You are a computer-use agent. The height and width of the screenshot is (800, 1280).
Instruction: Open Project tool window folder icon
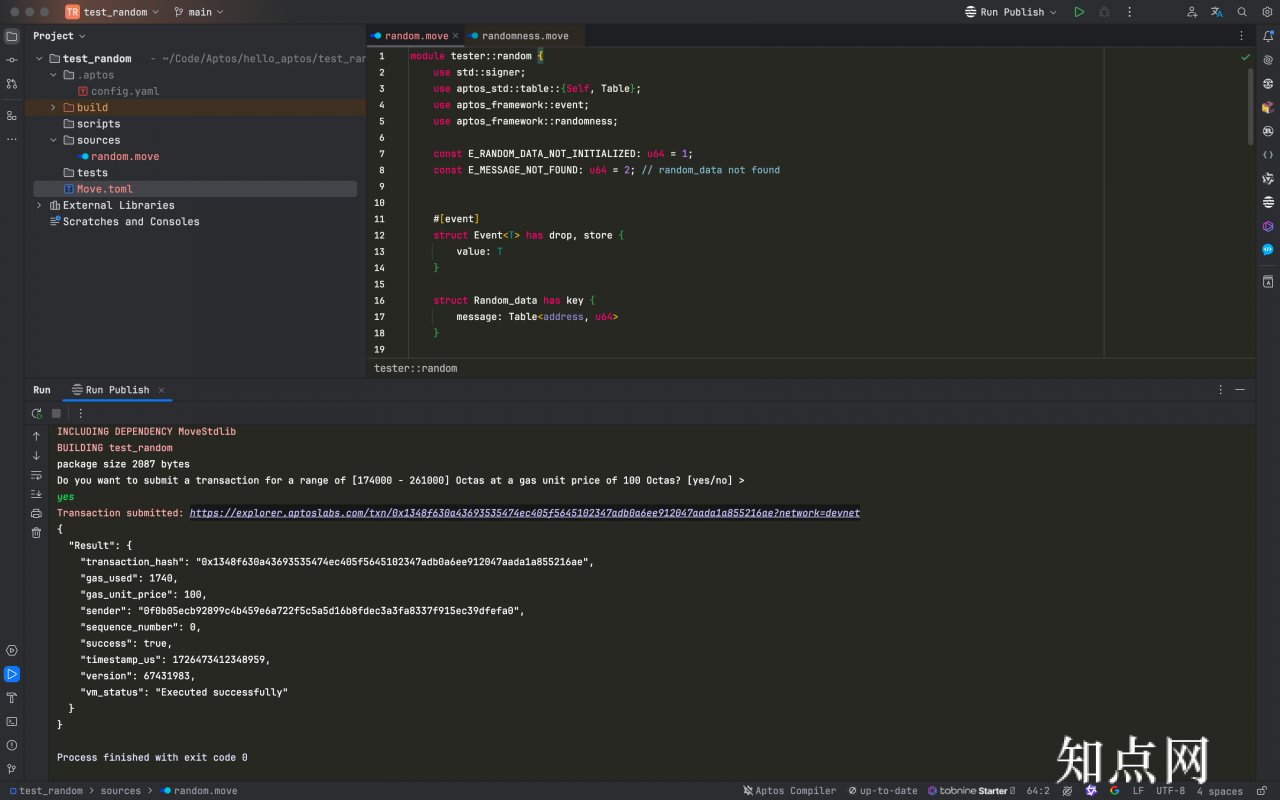12,36
